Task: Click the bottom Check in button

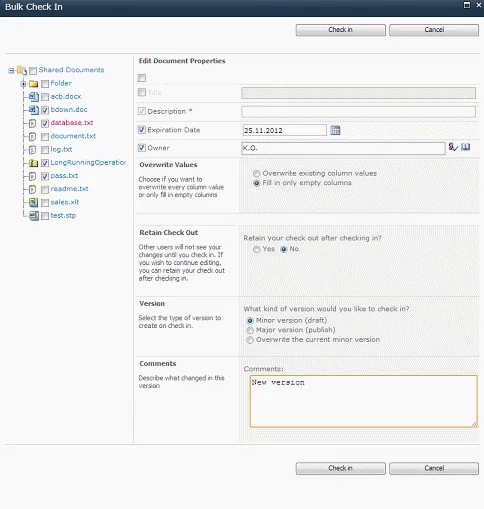Action: [x=341, y=468]
